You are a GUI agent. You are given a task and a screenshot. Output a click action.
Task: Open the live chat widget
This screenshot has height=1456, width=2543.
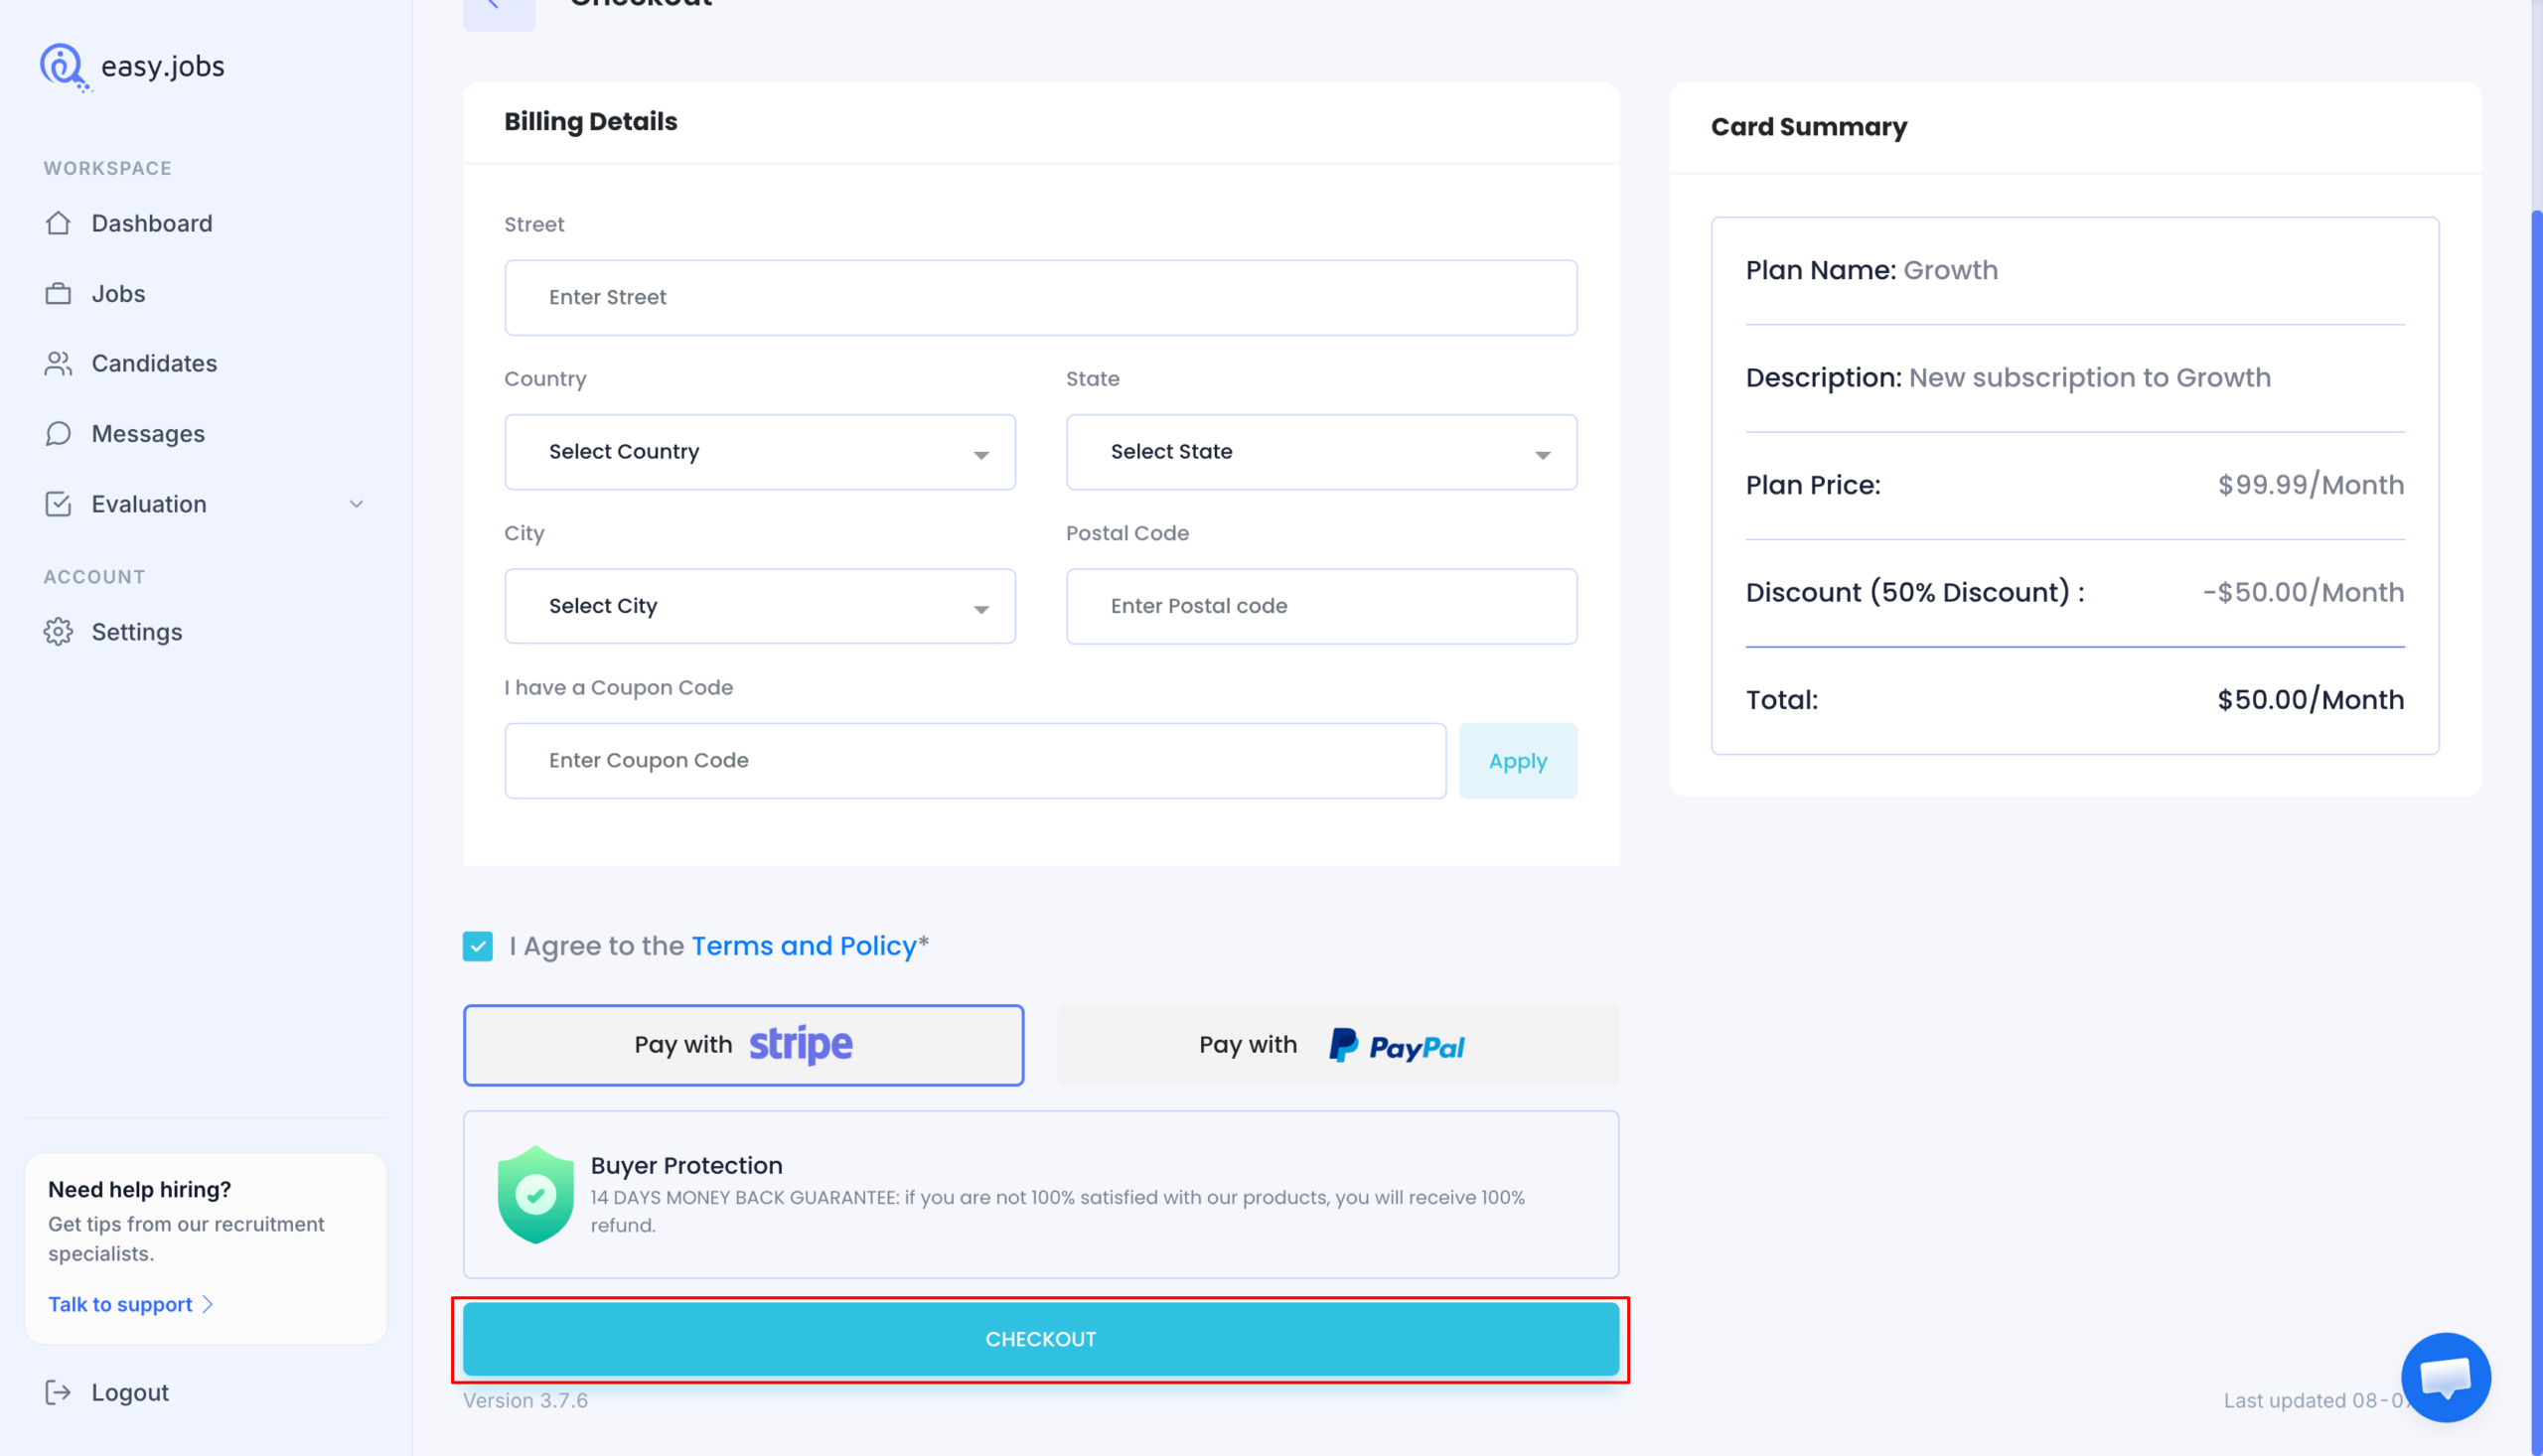[x=2445, y=1377]
